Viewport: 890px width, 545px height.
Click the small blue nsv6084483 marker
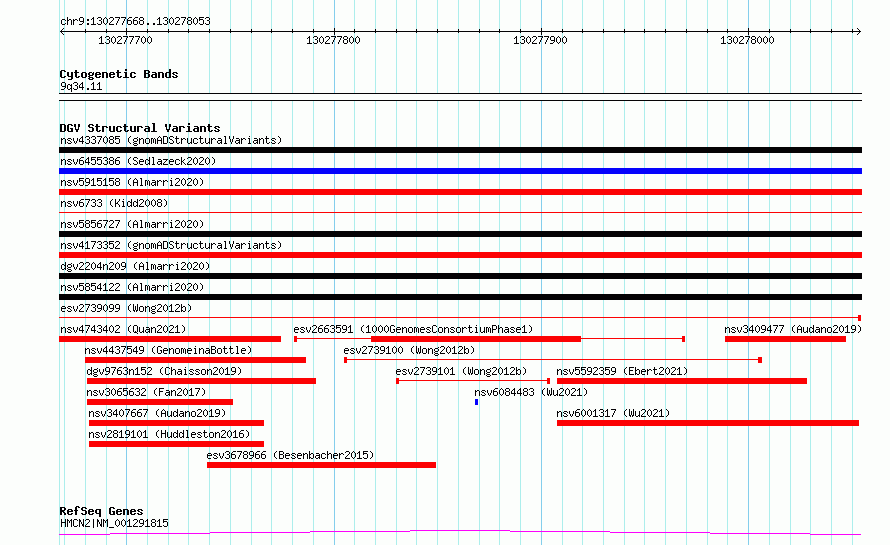point(477,402)
